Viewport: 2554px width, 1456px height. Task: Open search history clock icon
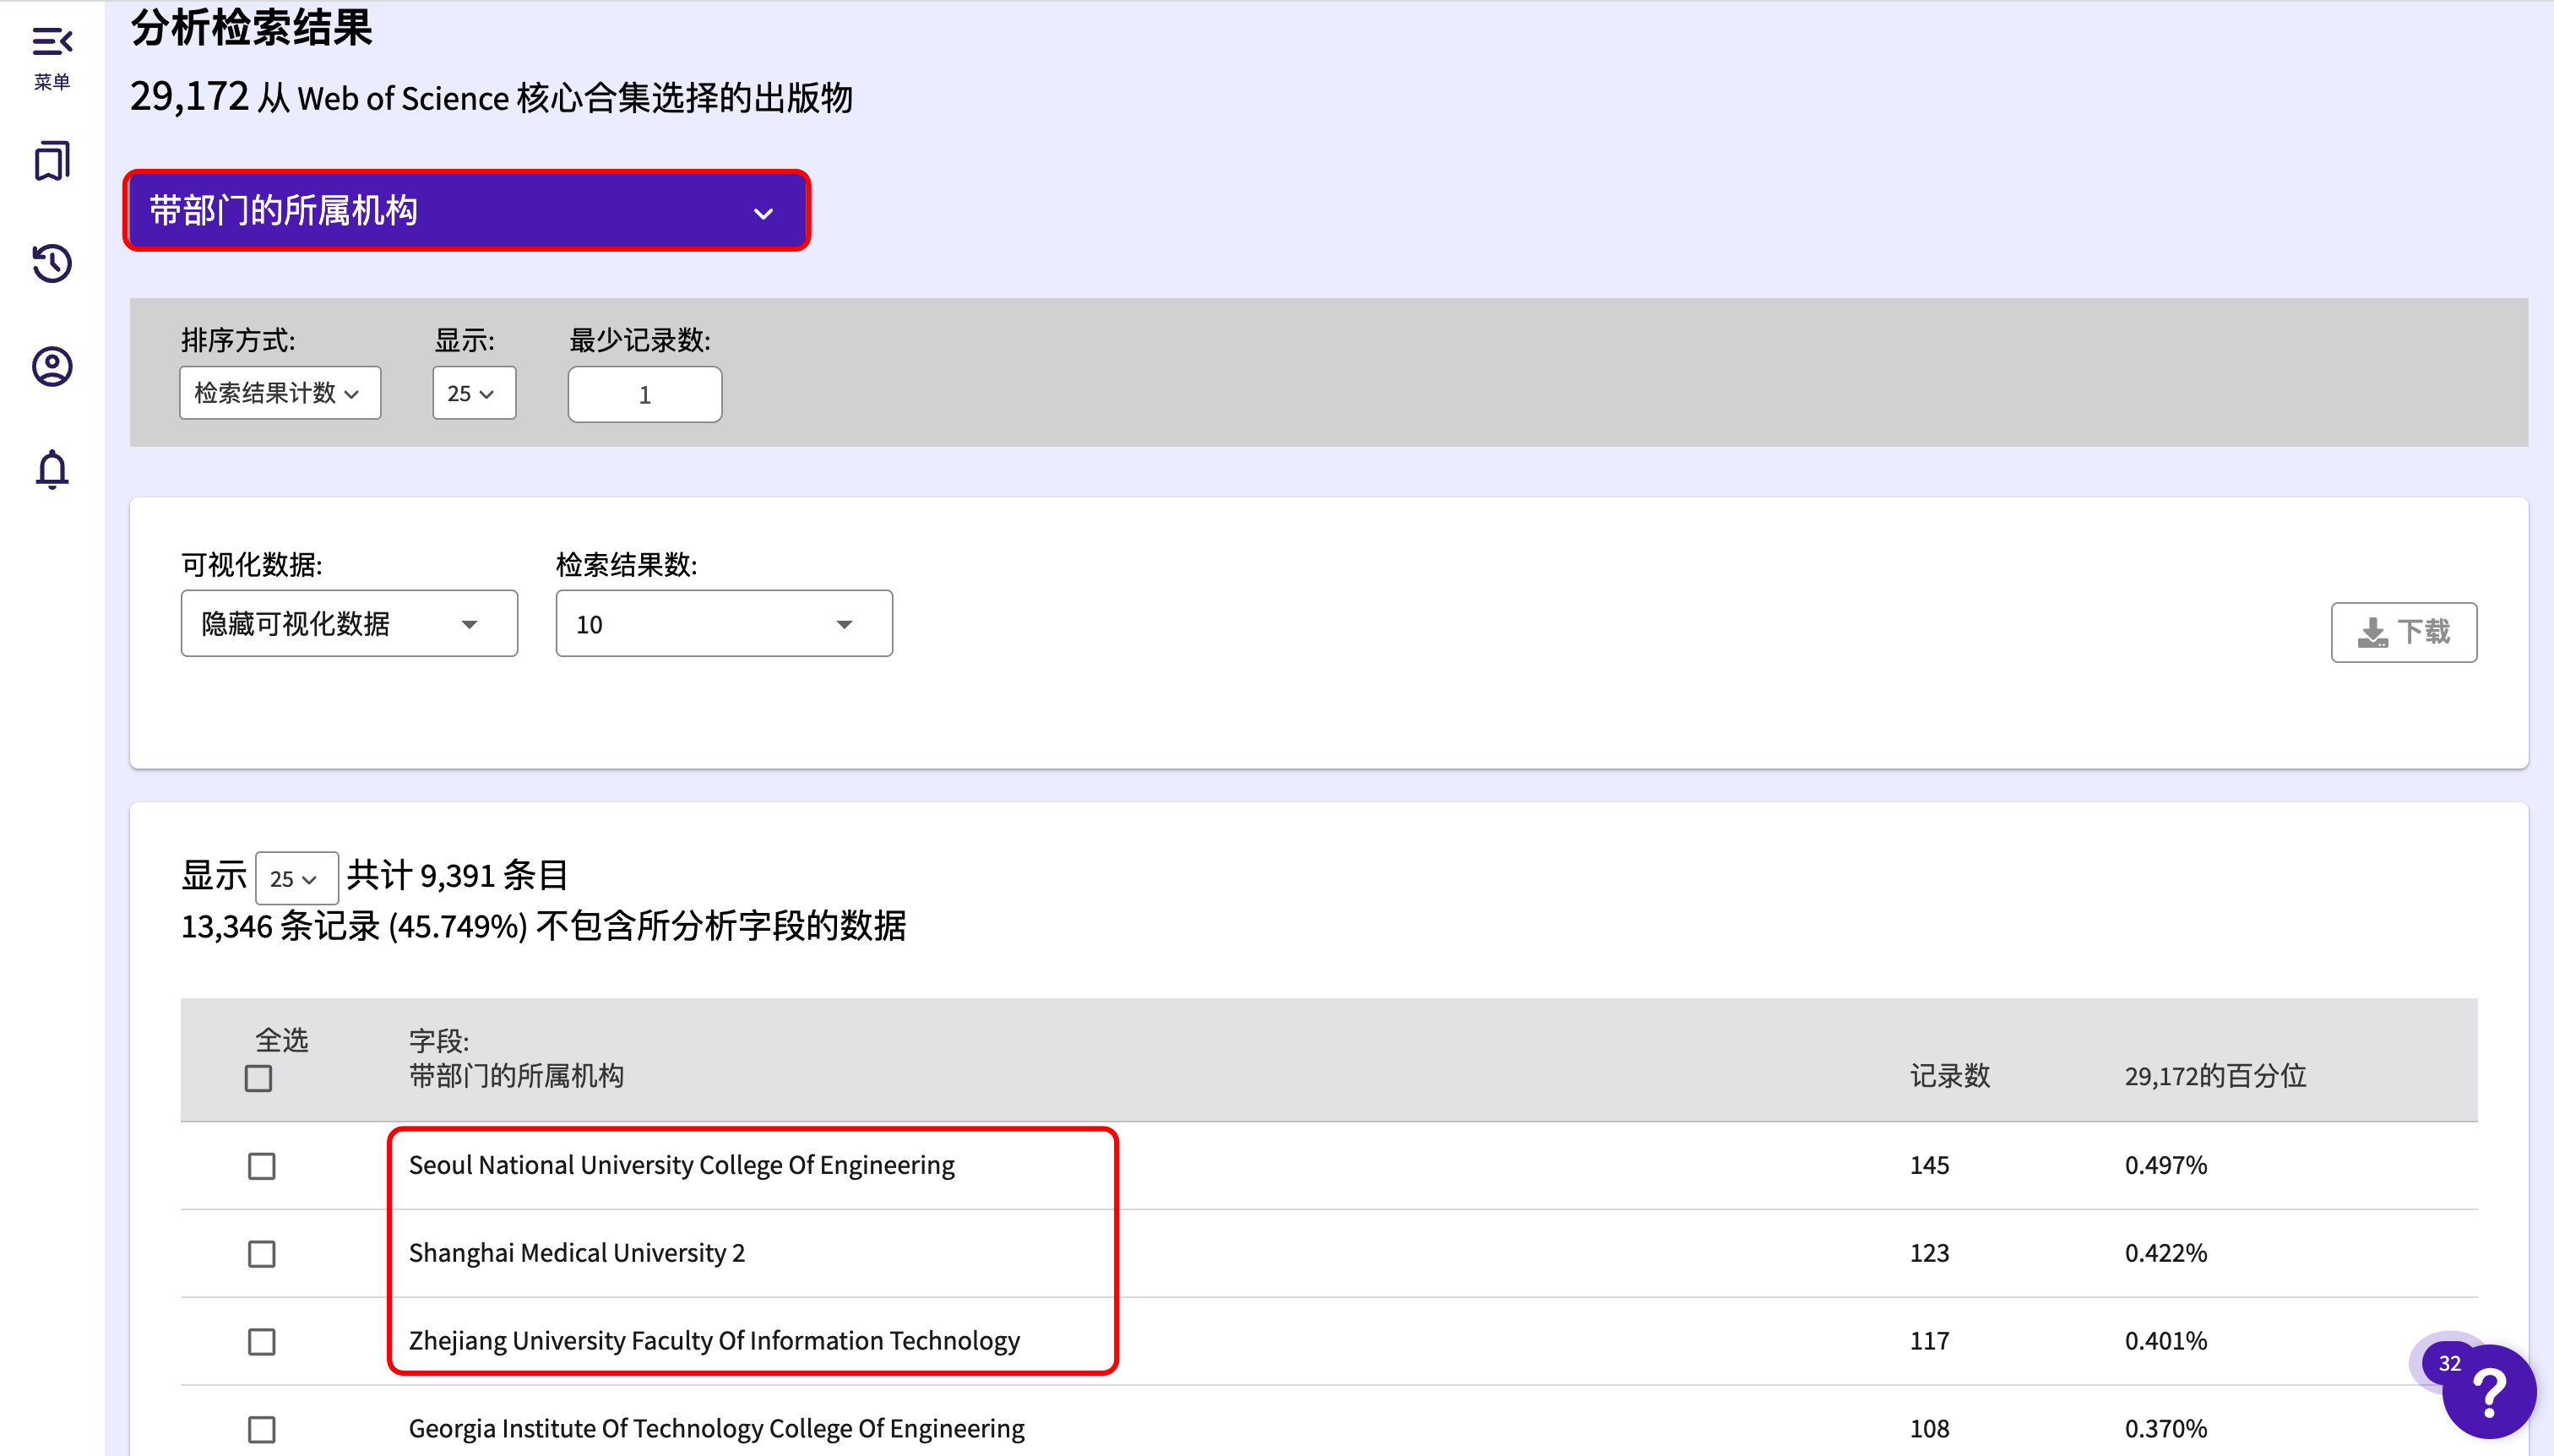click(x=52, y=264)
